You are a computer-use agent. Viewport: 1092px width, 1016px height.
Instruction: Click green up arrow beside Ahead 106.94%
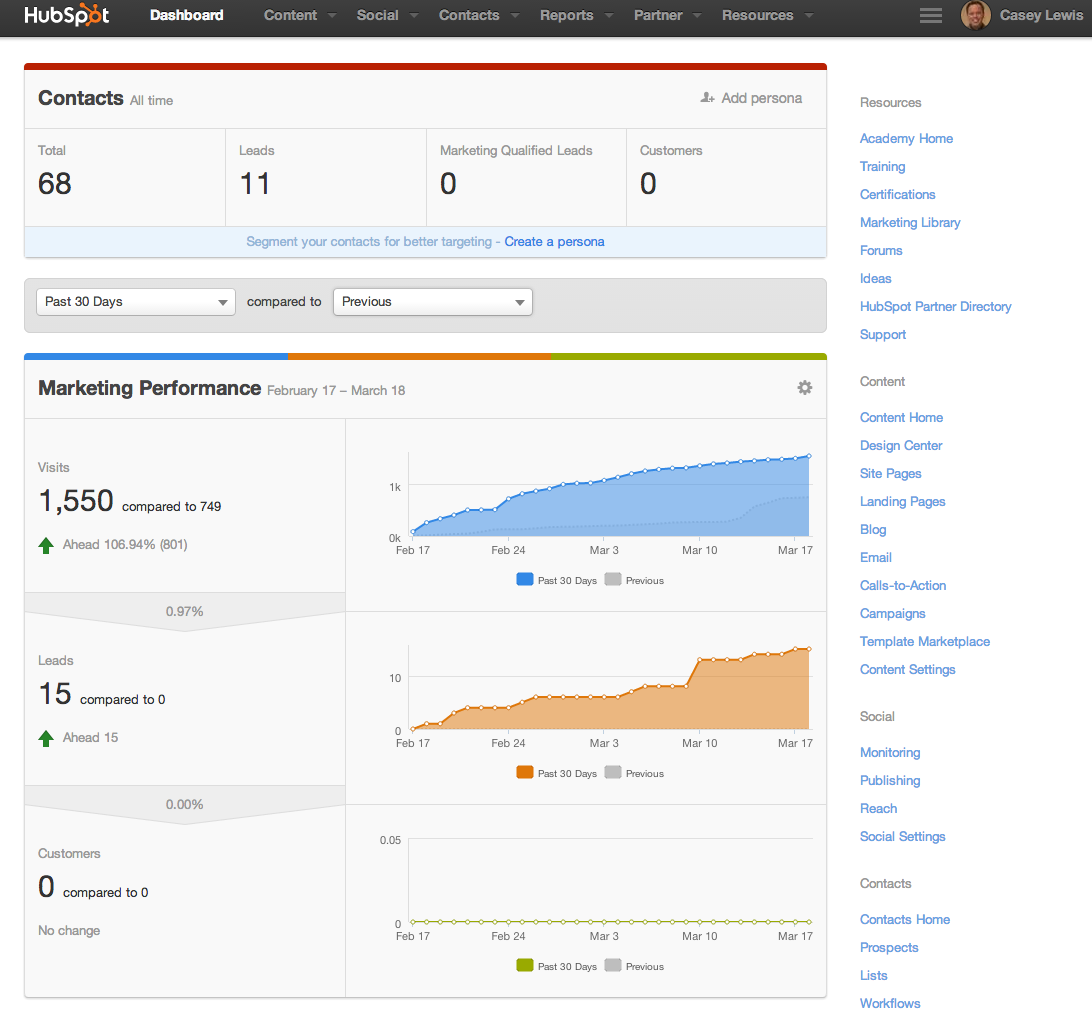tap(46, 545)
